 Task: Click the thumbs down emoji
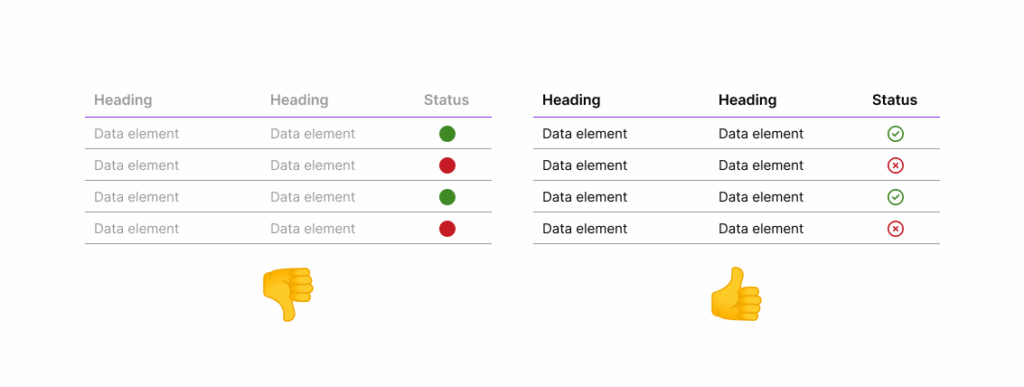(x=288, y=294)
